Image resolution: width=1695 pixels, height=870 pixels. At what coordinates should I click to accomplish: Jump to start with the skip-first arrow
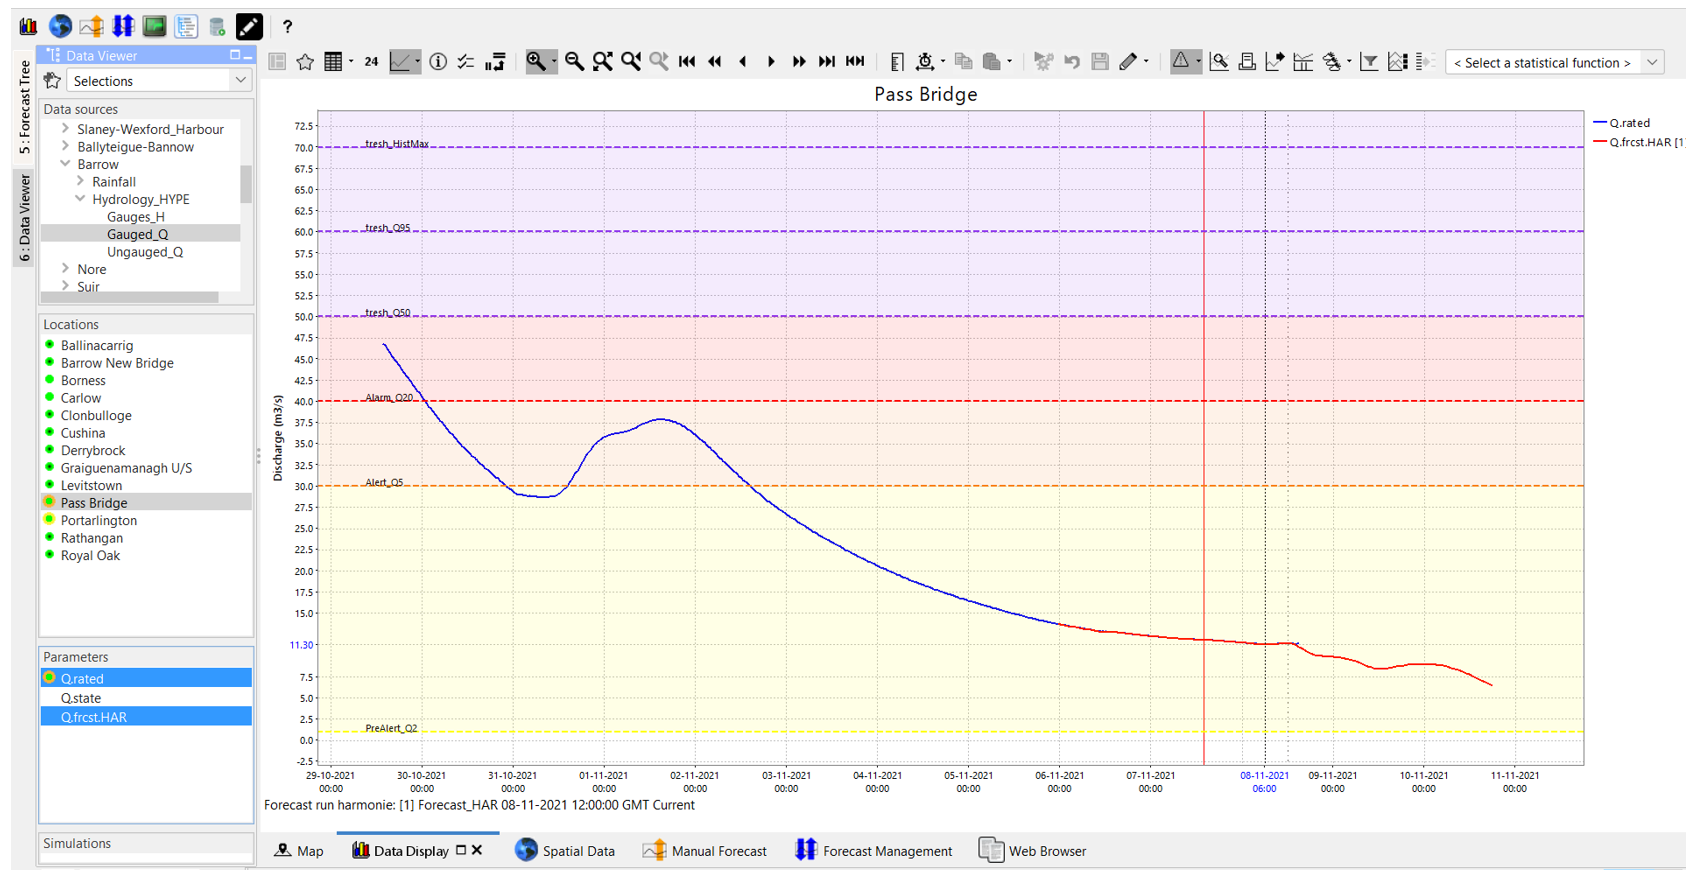coord(687,62)
